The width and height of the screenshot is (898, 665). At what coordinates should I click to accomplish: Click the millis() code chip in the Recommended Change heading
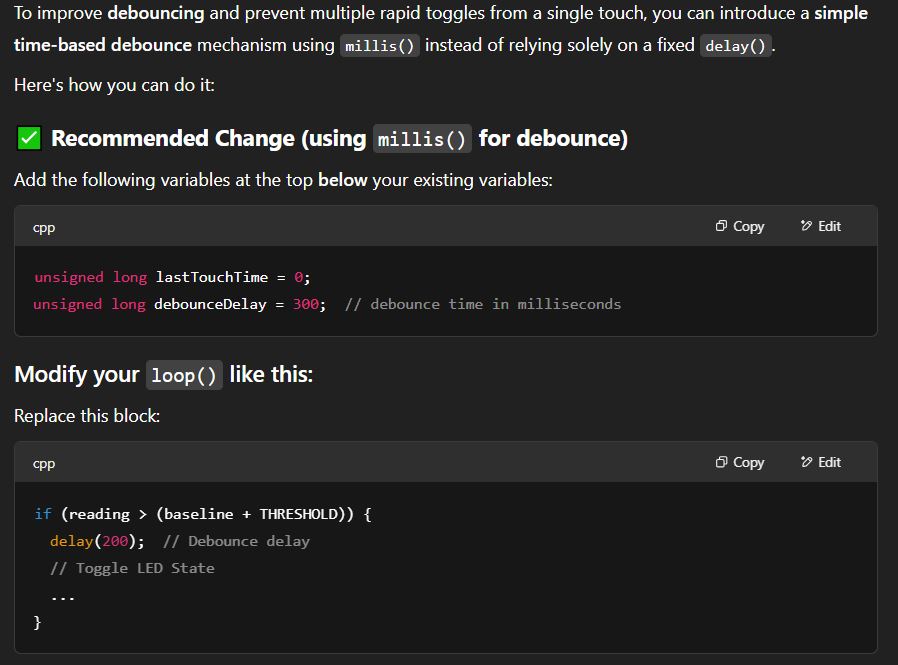422,139
